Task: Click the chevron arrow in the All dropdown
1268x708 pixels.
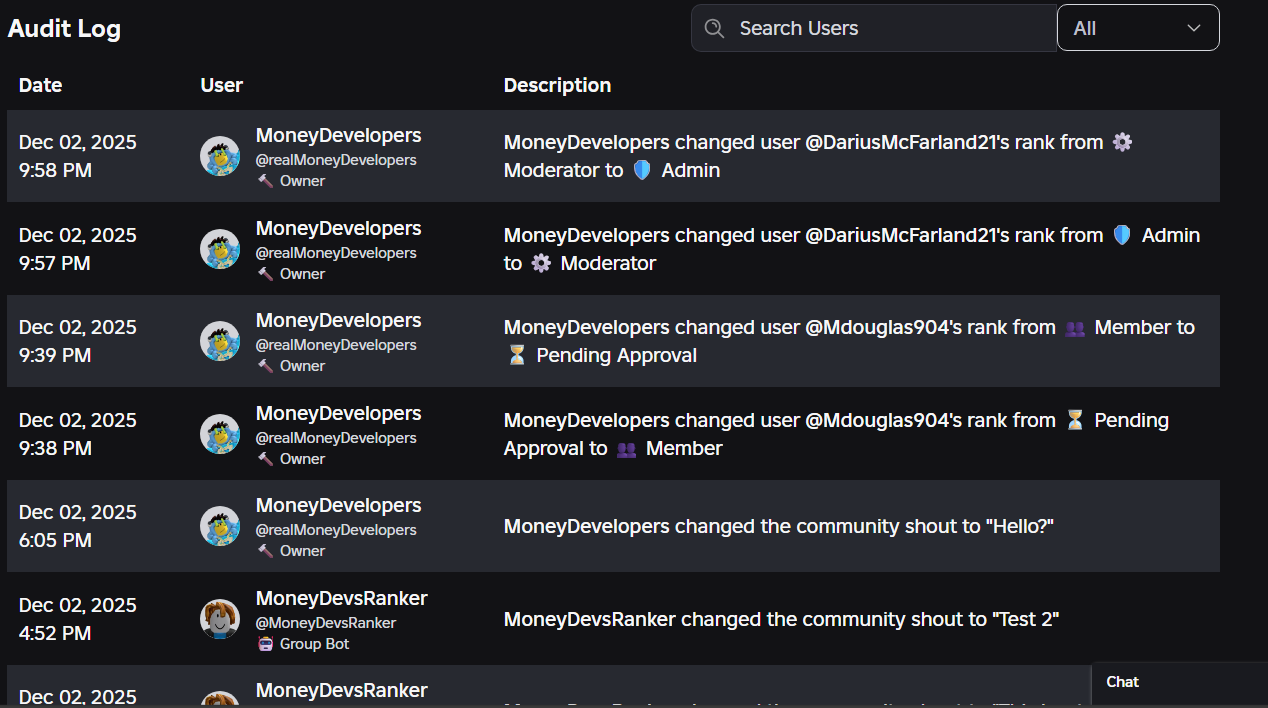Action: tap(1194, 28)
